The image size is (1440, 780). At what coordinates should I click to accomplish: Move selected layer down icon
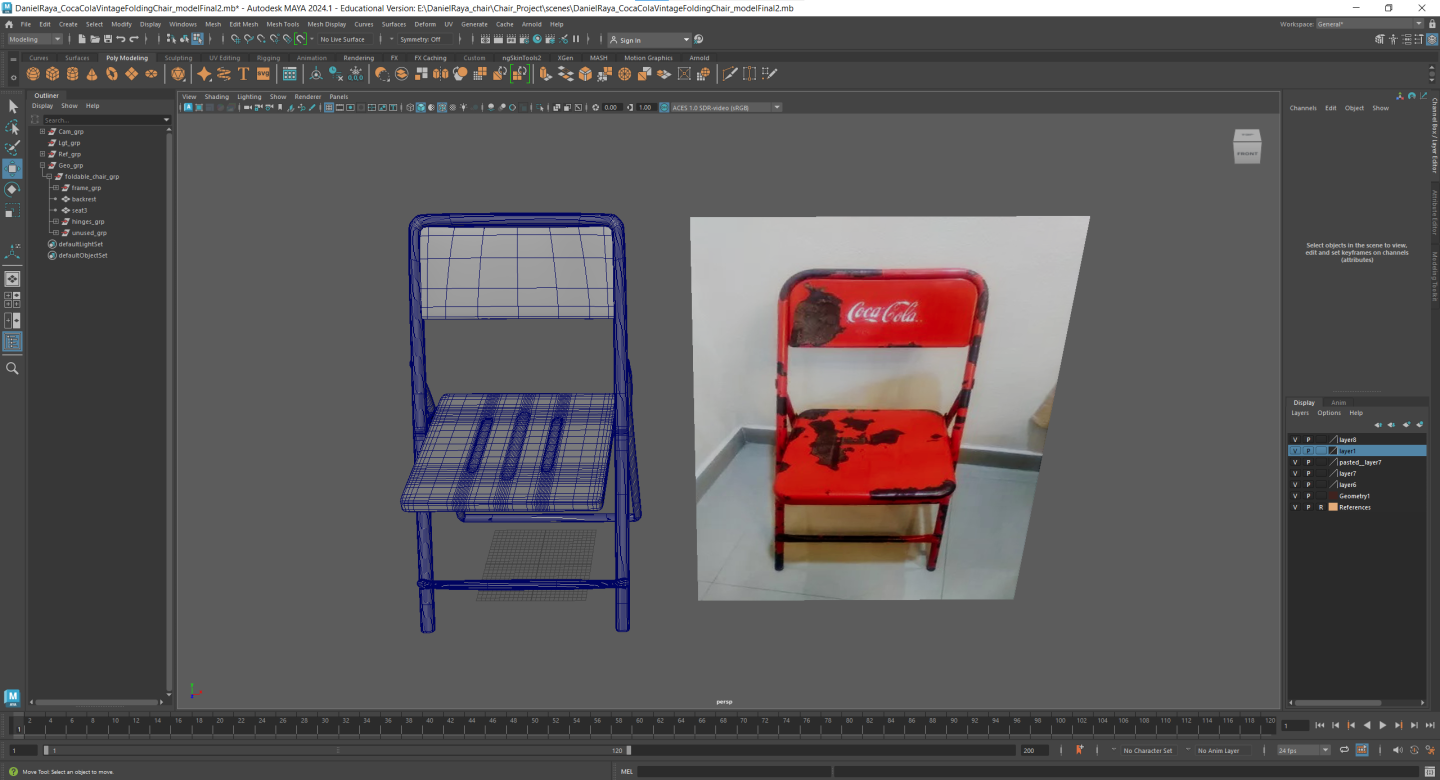pos(1392,425)
